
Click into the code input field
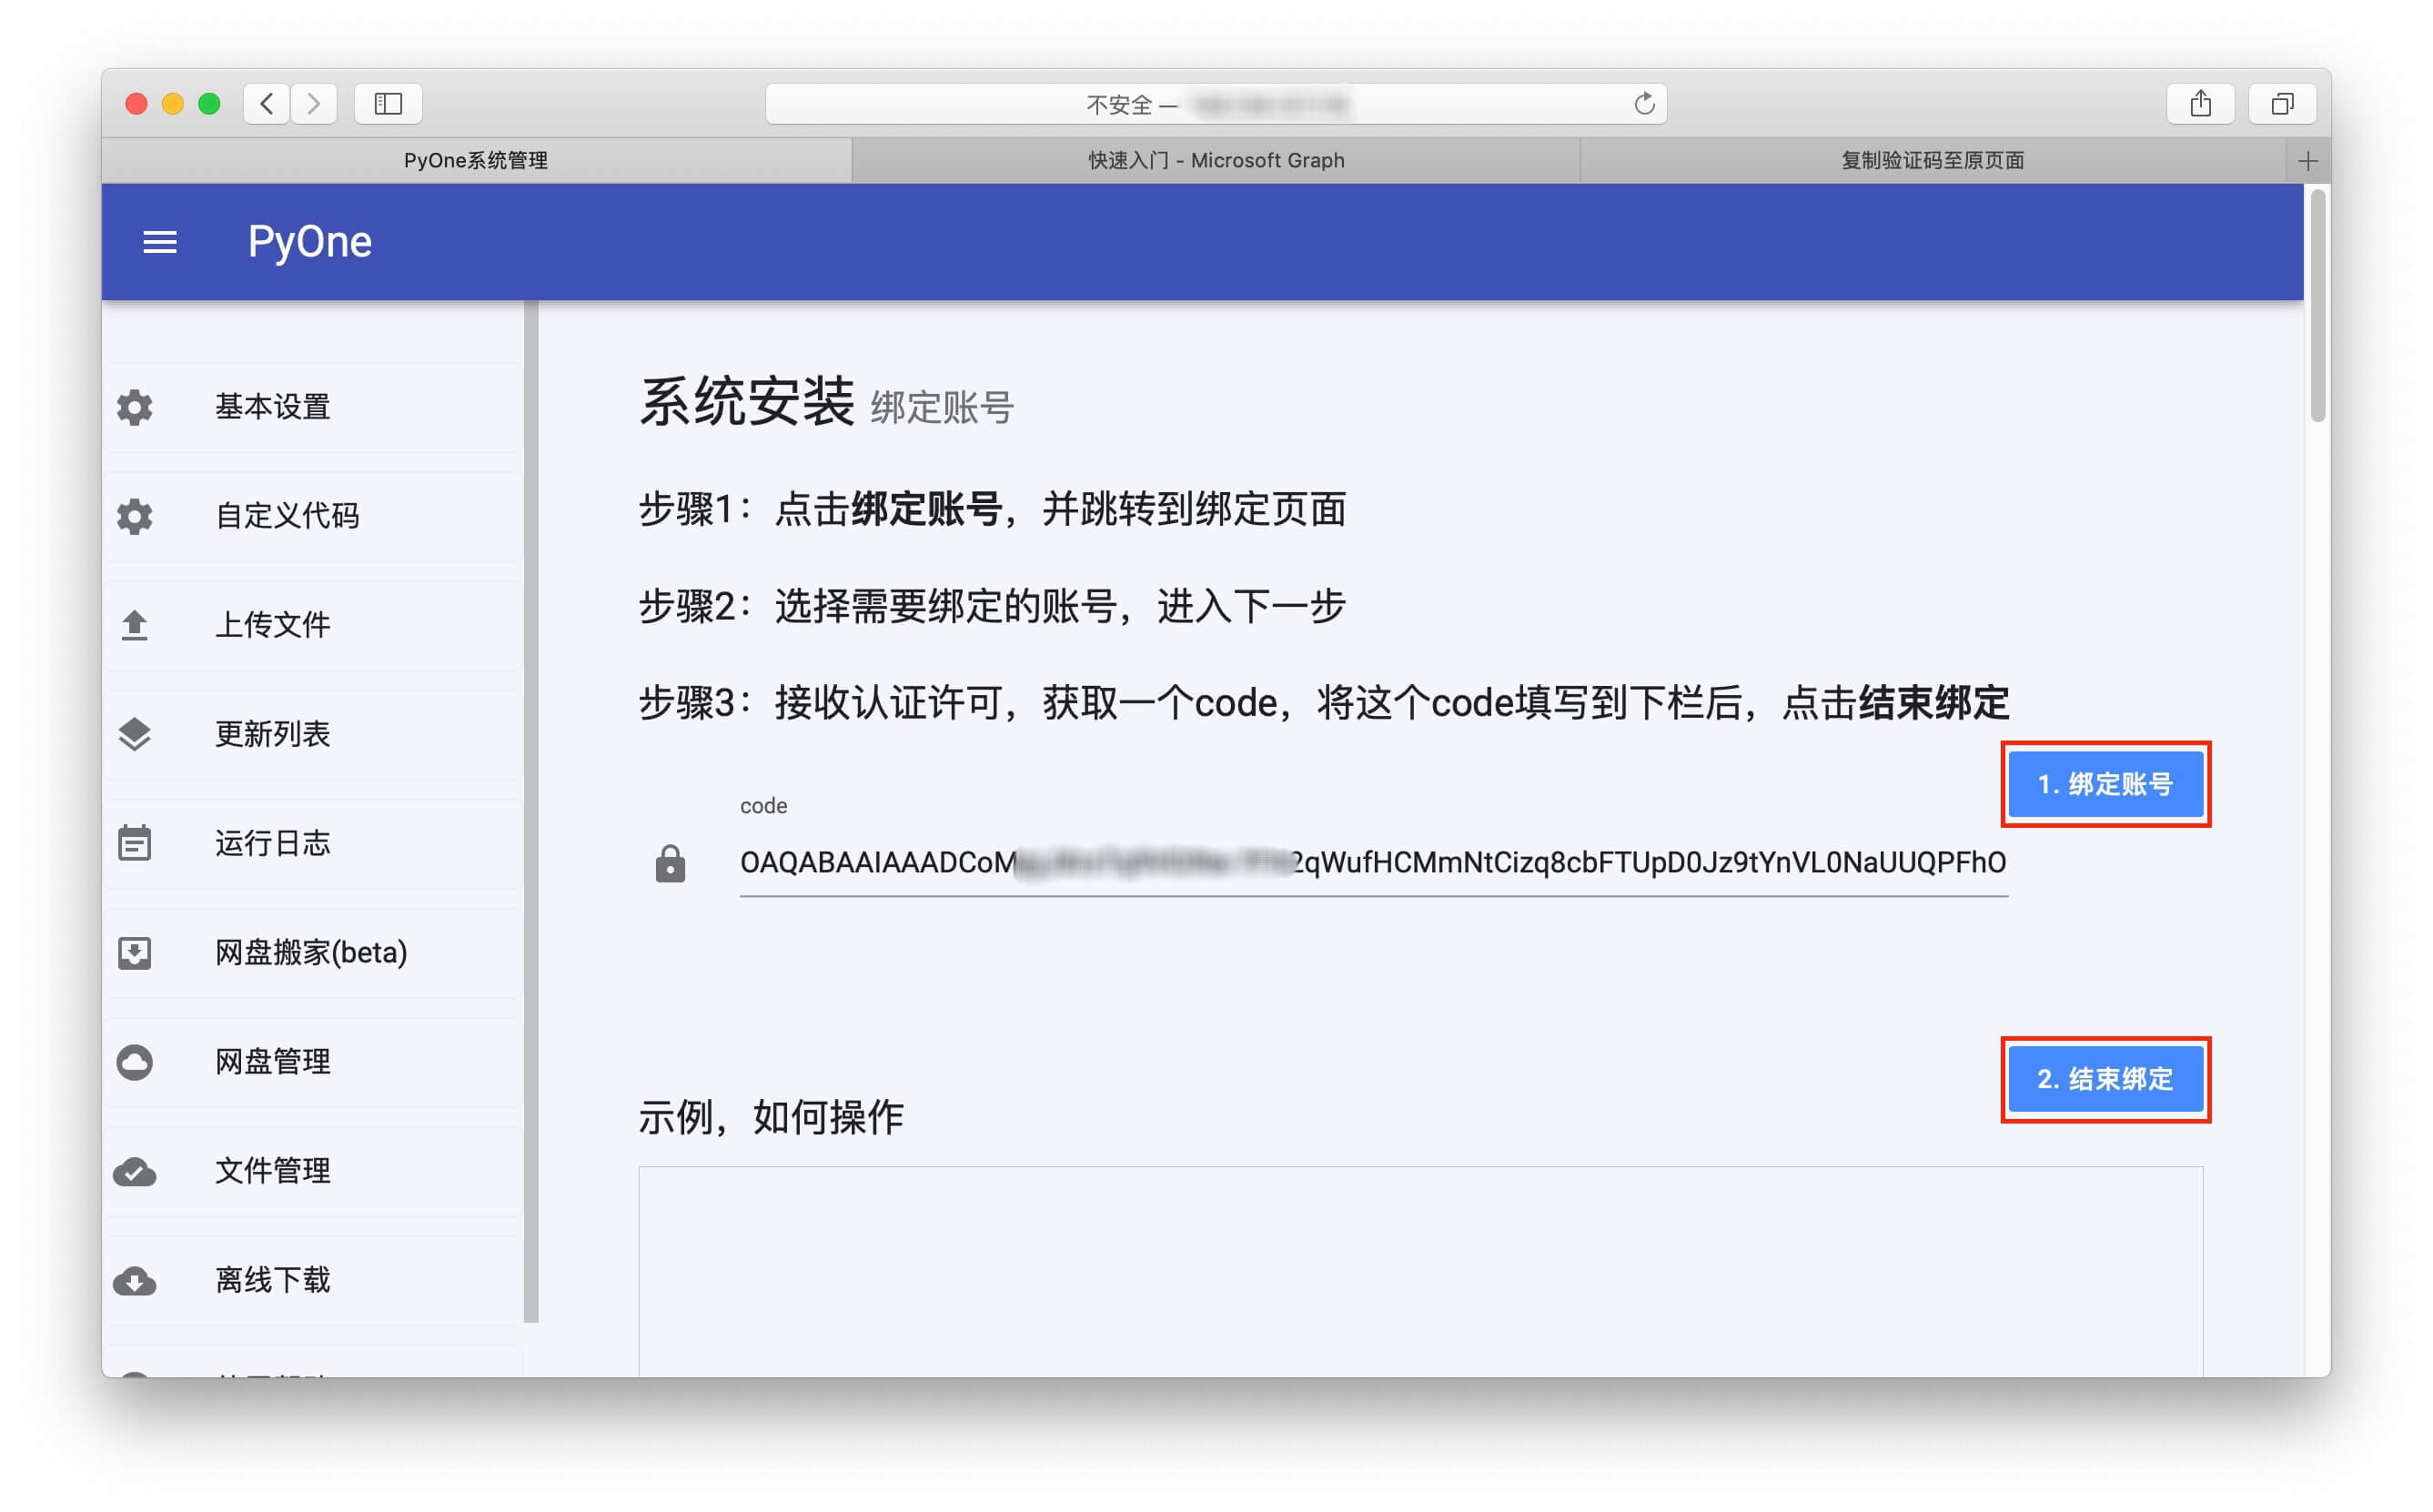(1372, 862)
